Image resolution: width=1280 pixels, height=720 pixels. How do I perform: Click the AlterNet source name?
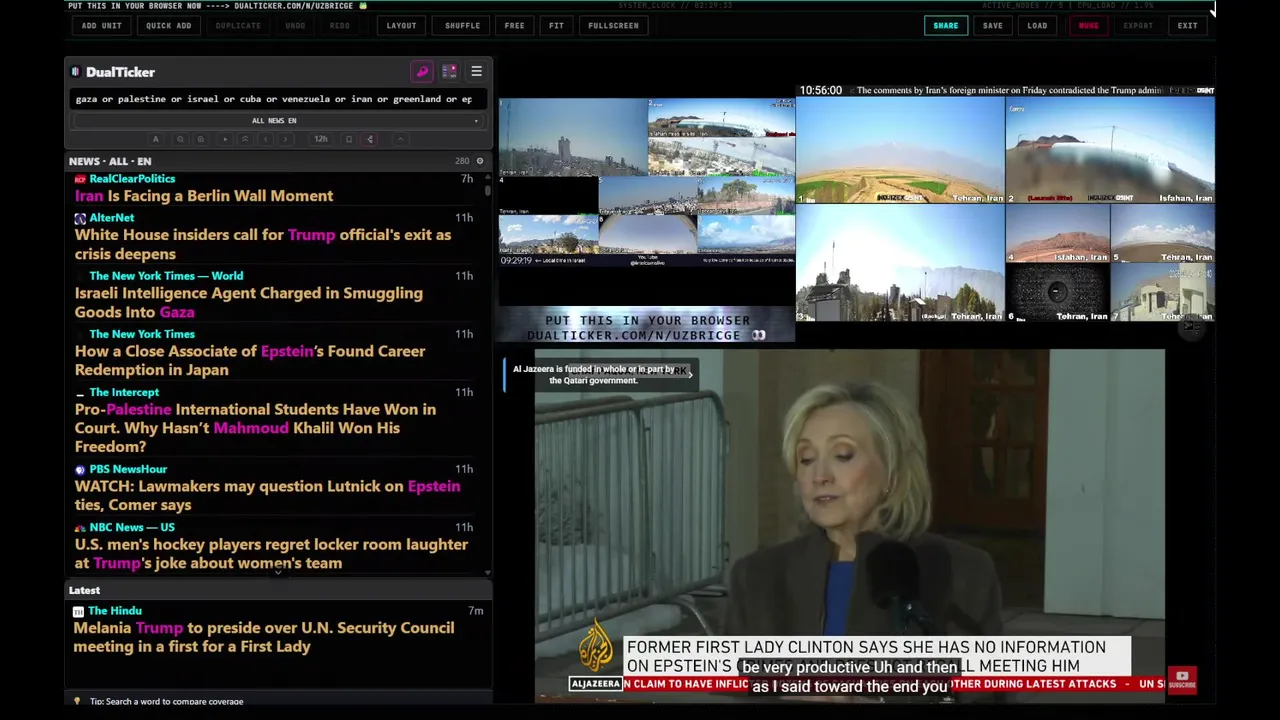pos(111,217)
